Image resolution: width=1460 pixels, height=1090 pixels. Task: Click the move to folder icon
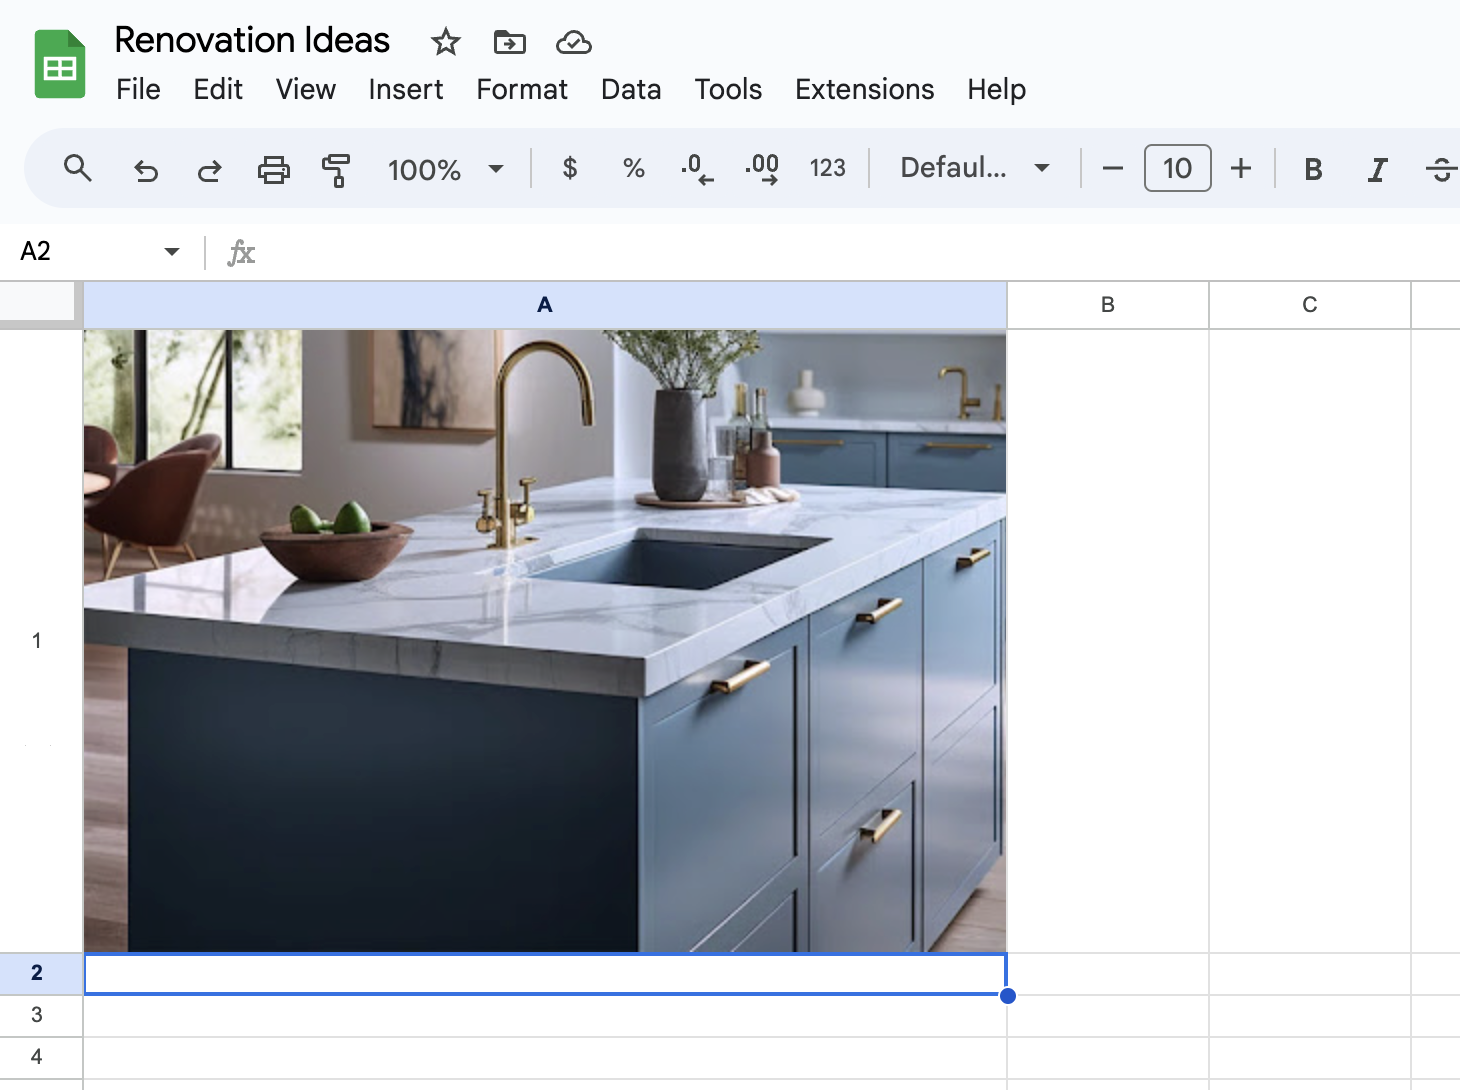tap(509, 42)
